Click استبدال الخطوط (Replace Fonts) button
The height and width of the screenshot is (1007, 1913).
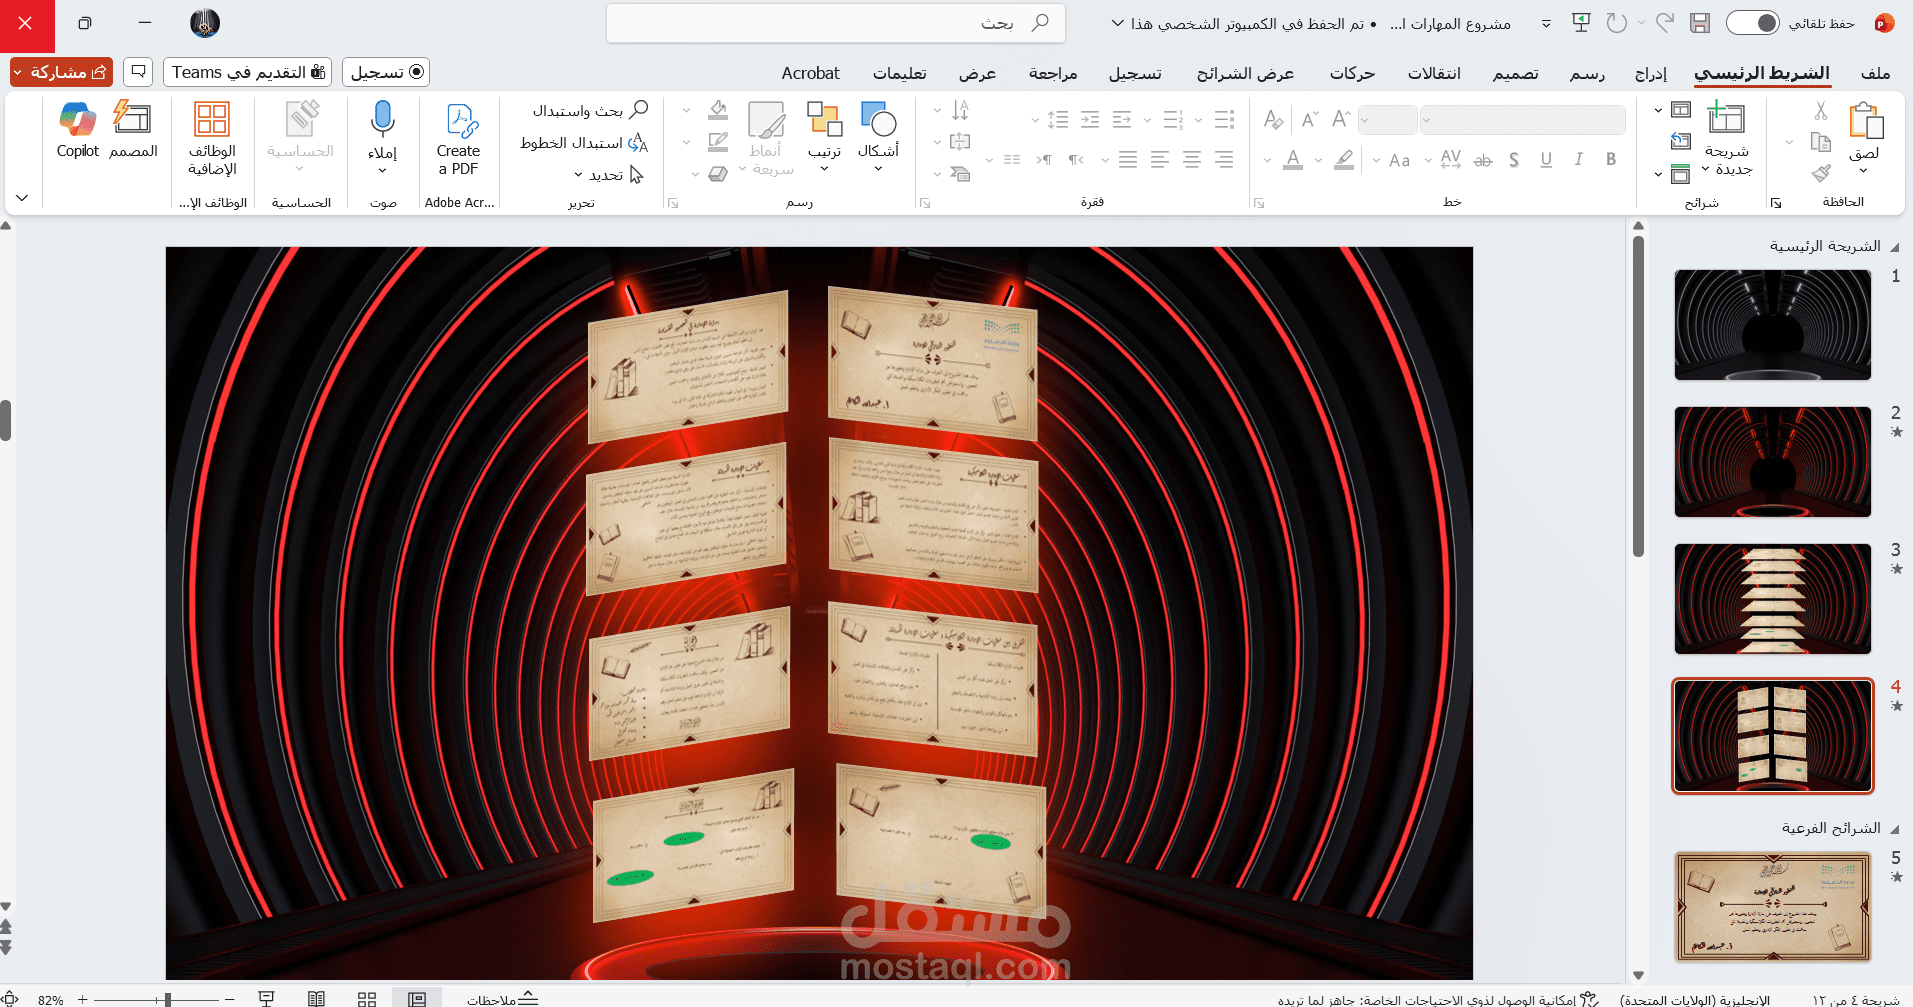point(585,143)
